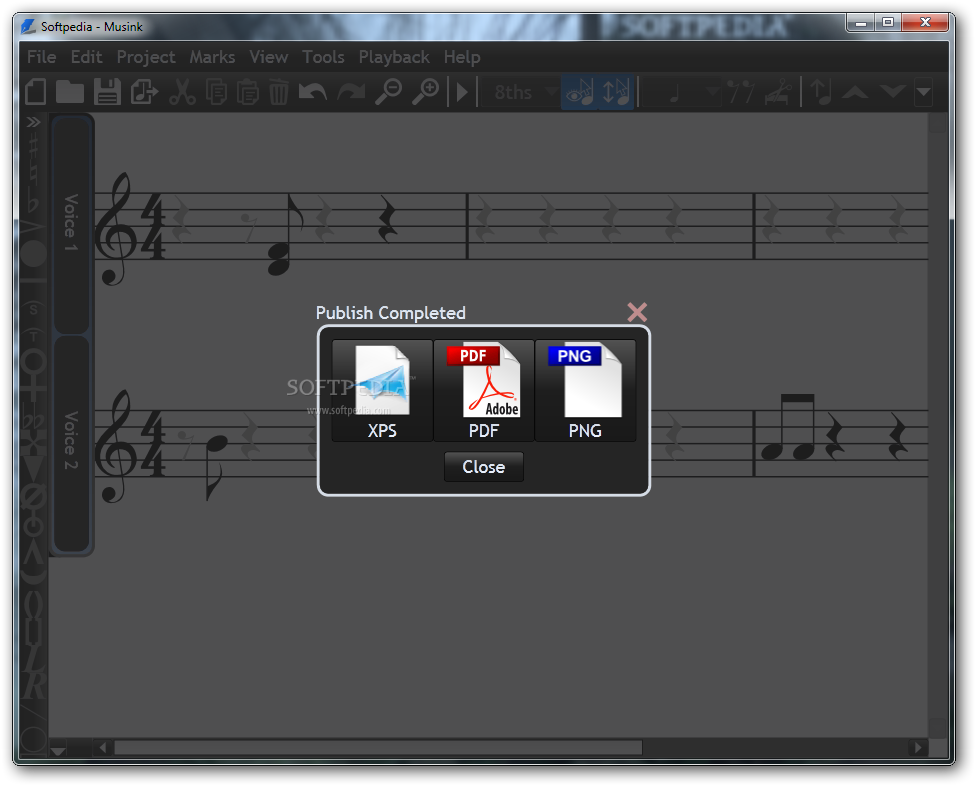
Task: Click the Publish/export music icon
Action: [x=144, y=92]
